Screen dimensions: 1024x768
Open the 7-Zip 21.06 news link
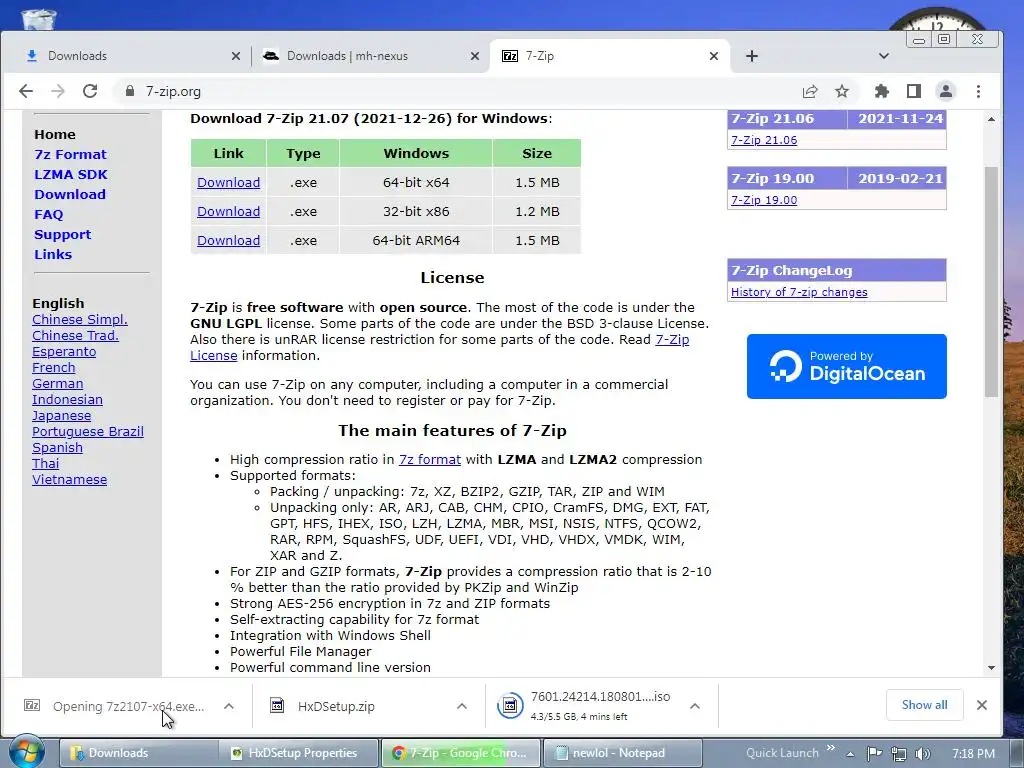click(764, 140)
